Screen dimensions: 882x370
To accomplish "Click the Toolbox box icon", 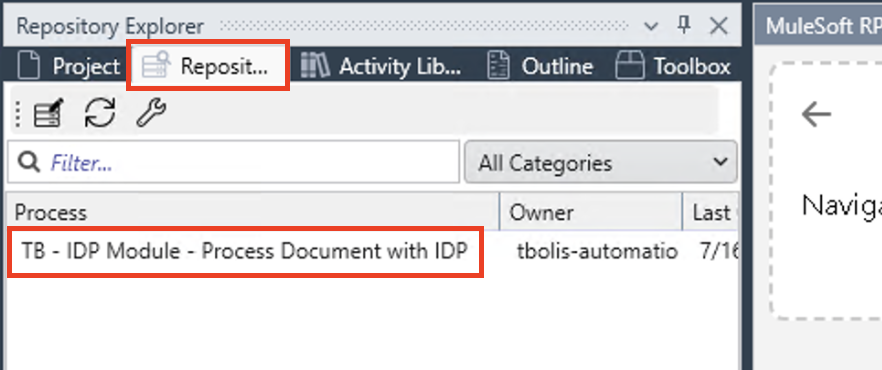I will 630,66.
